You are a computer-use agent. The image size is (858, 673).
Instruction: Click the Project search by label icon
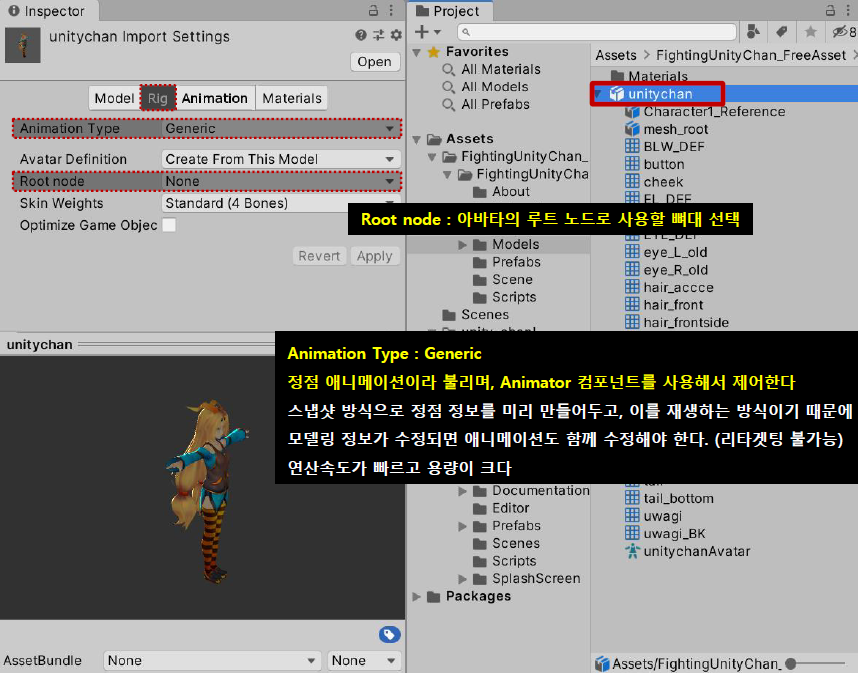[782, 32]
